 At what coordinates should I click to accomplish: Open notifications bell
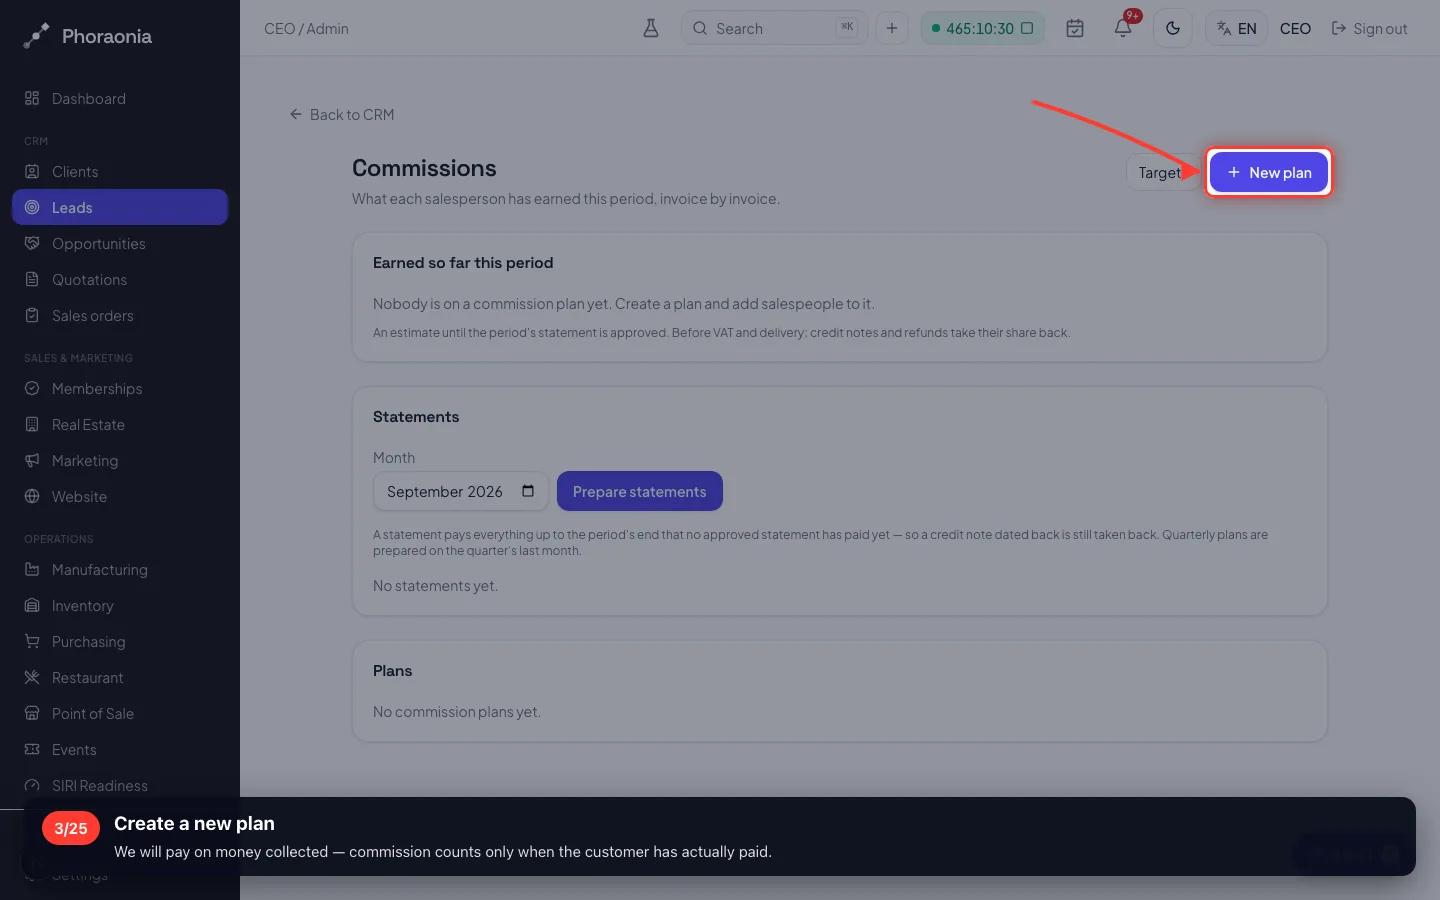click(1123, 28)
